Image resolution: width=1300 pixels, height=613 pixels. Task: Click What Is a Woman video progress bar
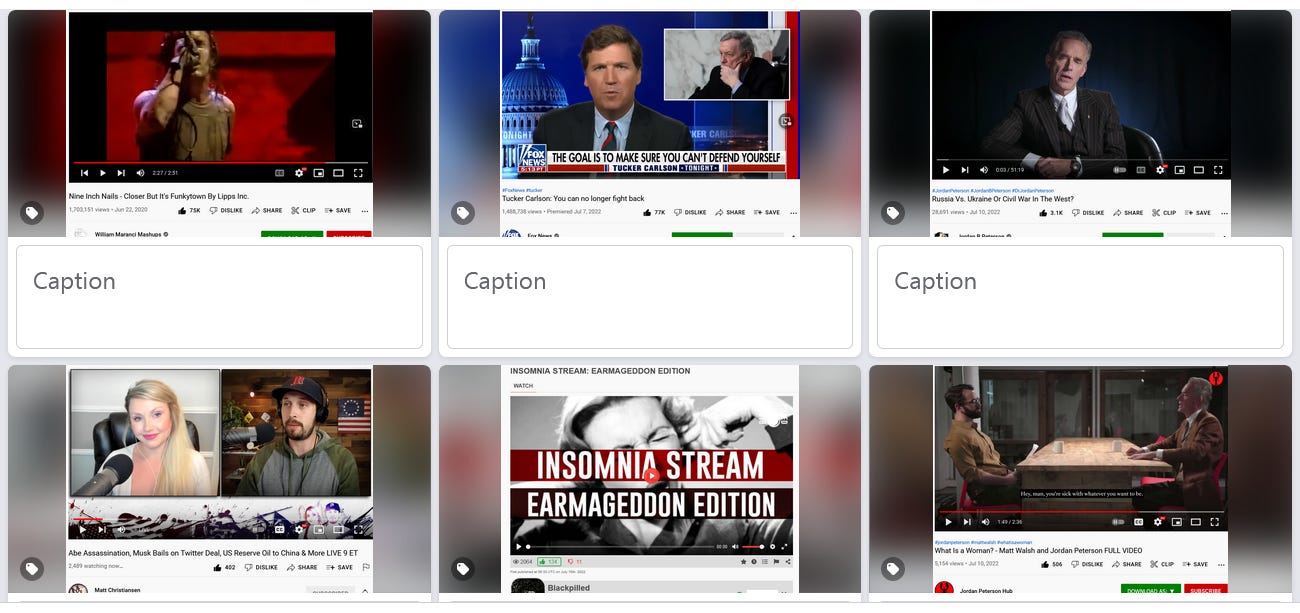click(1081, 511)
